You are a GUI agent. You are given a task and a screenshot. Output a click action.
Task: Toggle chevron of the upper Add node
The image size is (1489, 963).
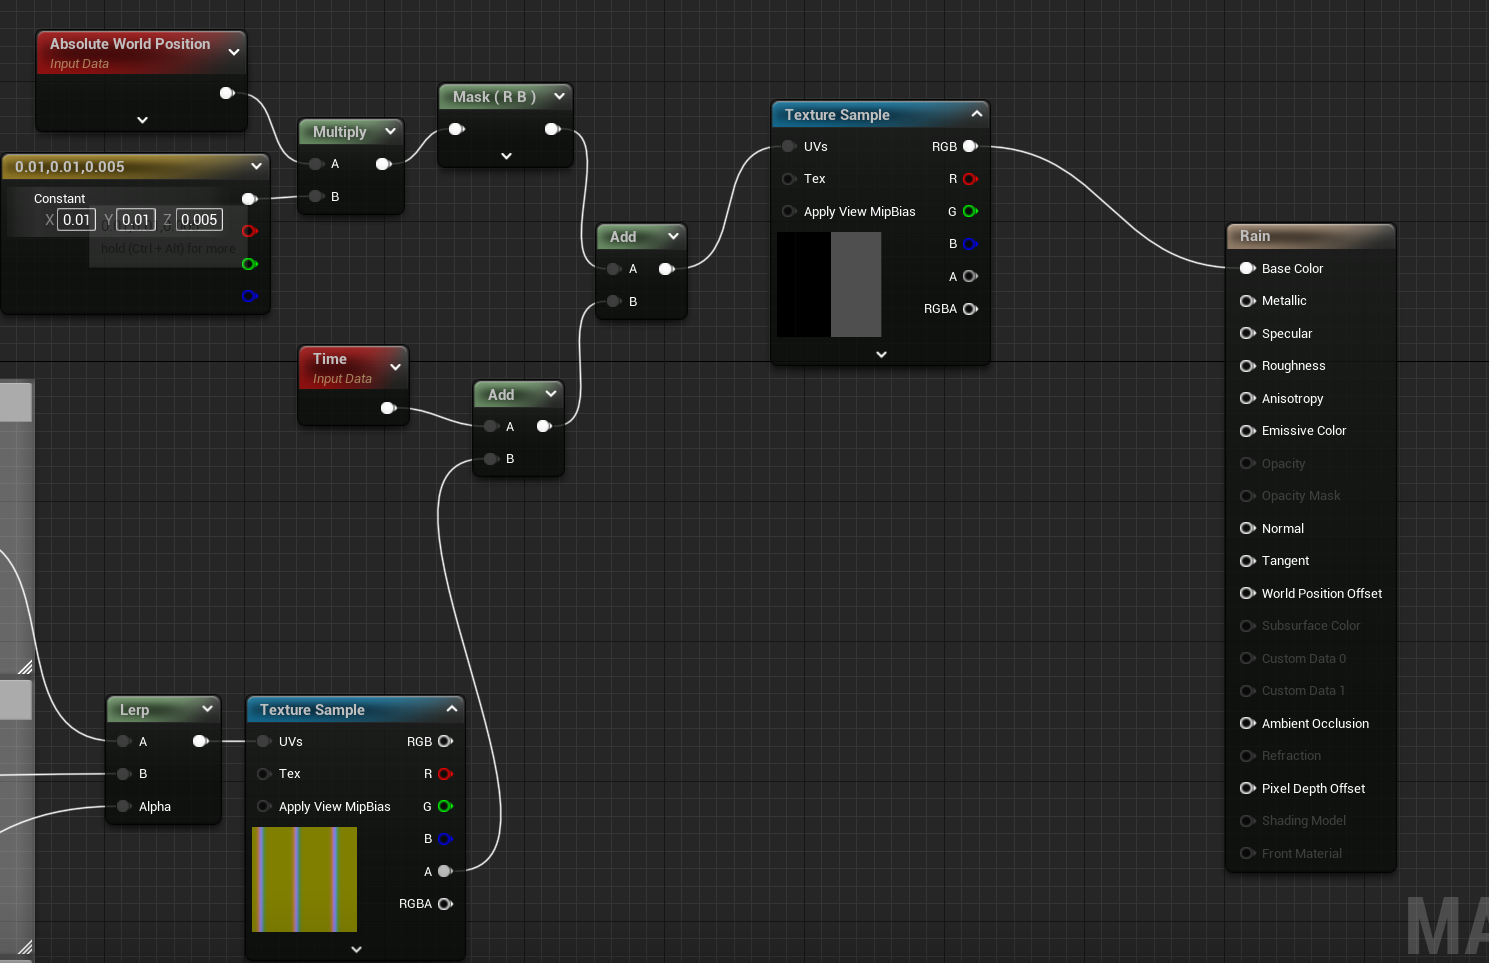click(x=674, y=236)
